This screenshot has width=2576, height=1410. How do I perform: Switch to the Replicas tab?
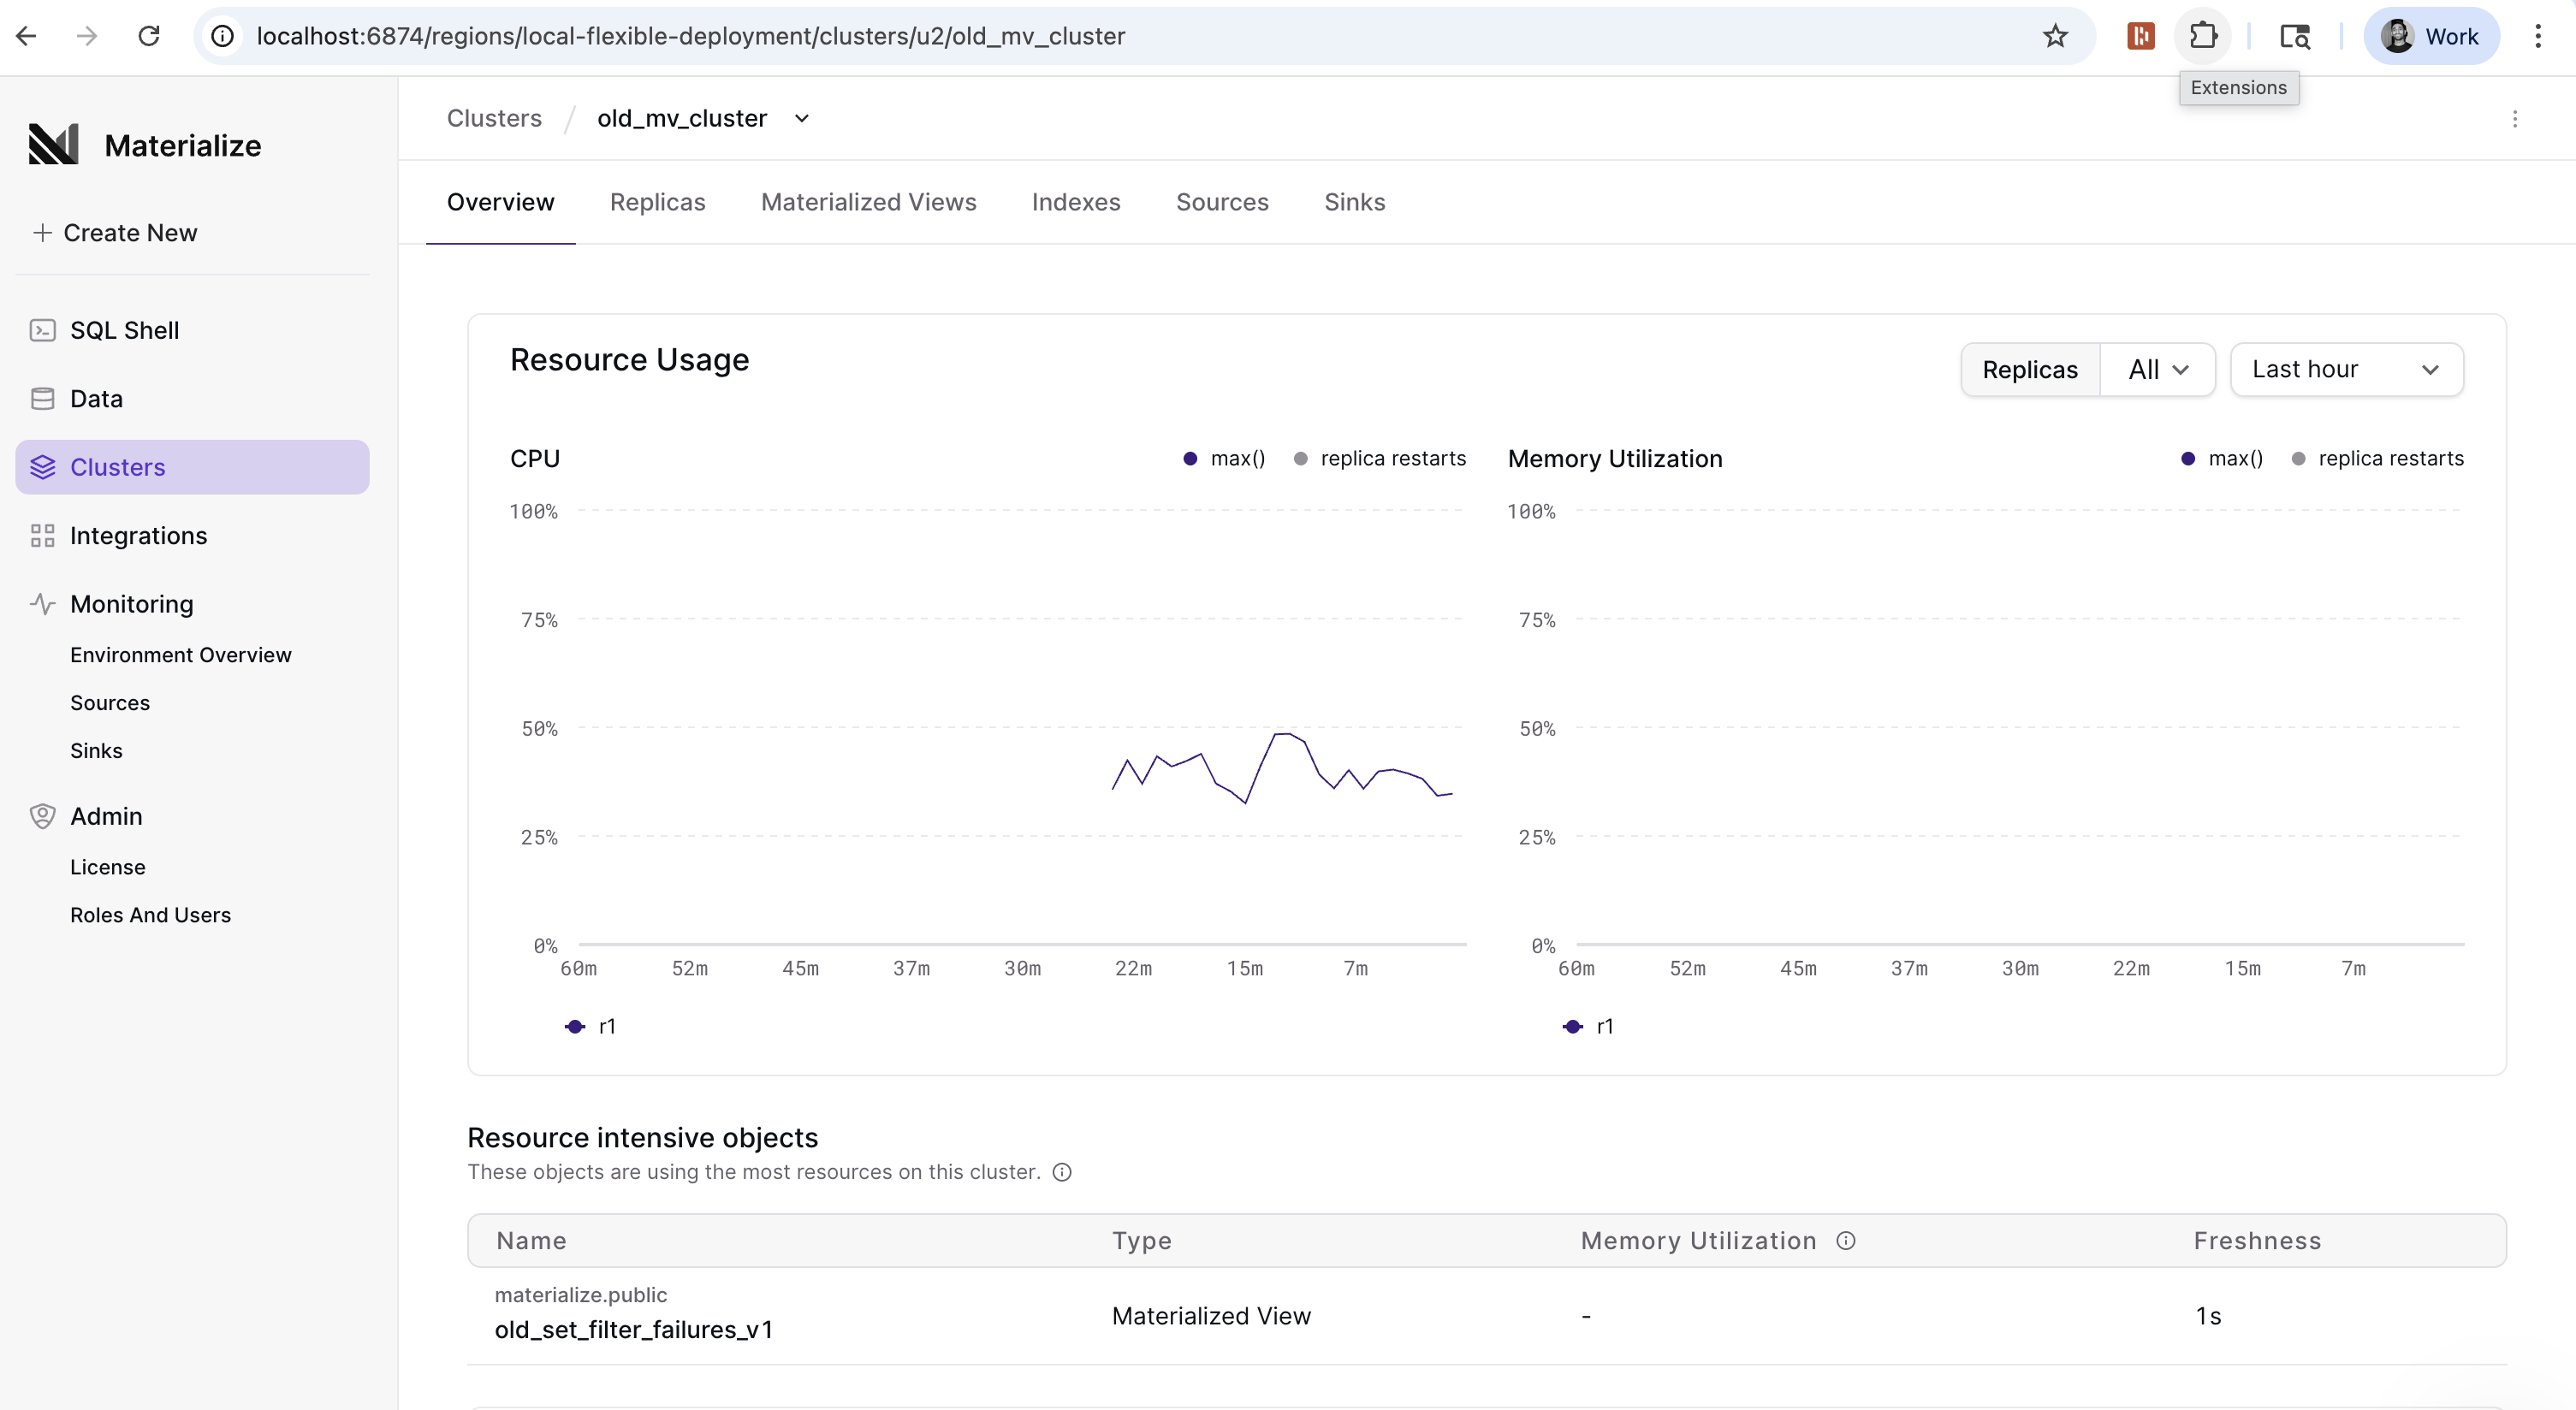(657, 202)
